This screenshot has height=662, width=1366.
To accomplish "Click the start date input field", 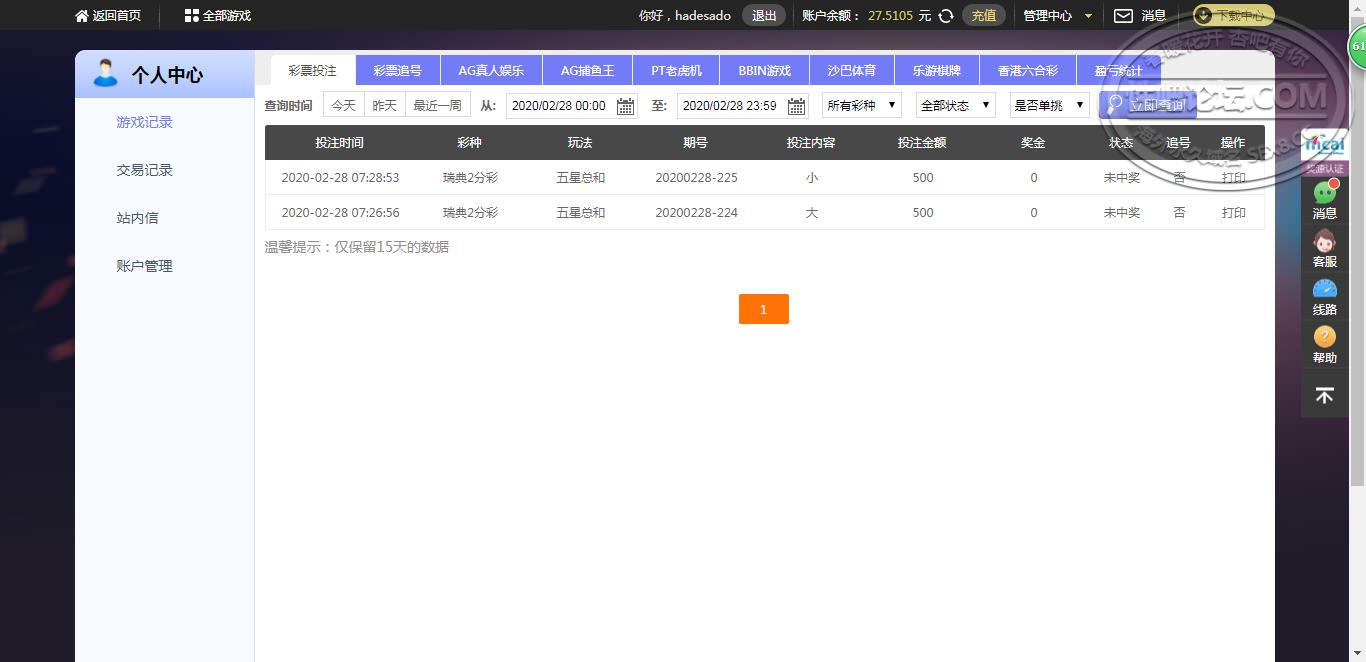I will [x=560, y=106].
